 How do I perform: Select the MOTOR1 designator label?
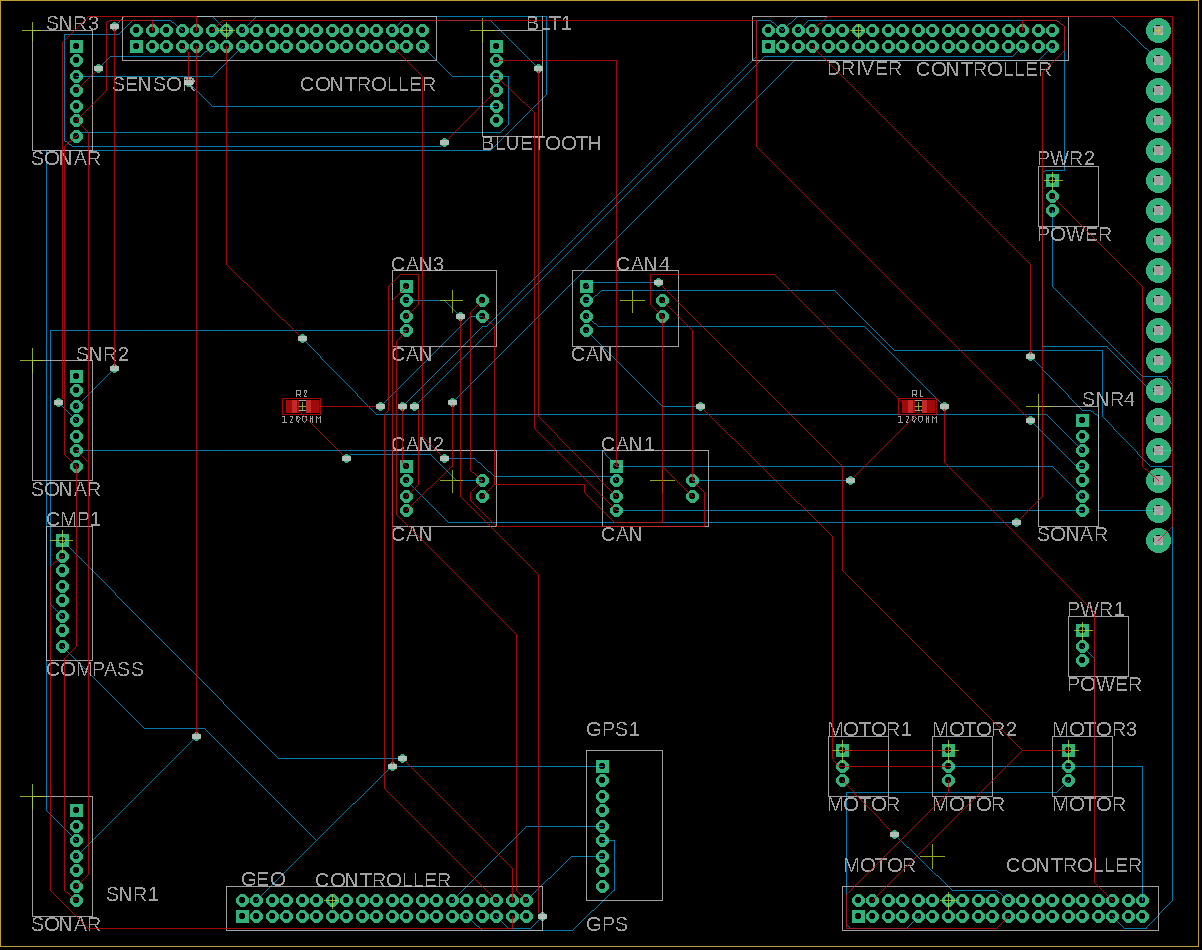click(870, 729)
